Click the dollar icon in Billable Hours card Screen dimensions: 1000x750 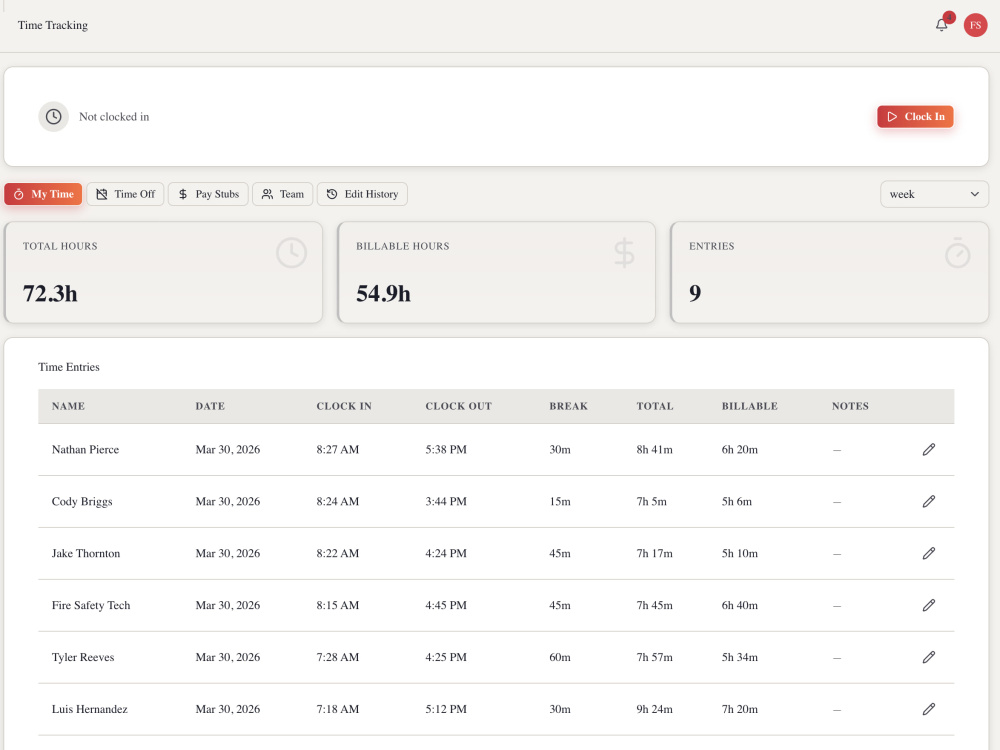624,253
